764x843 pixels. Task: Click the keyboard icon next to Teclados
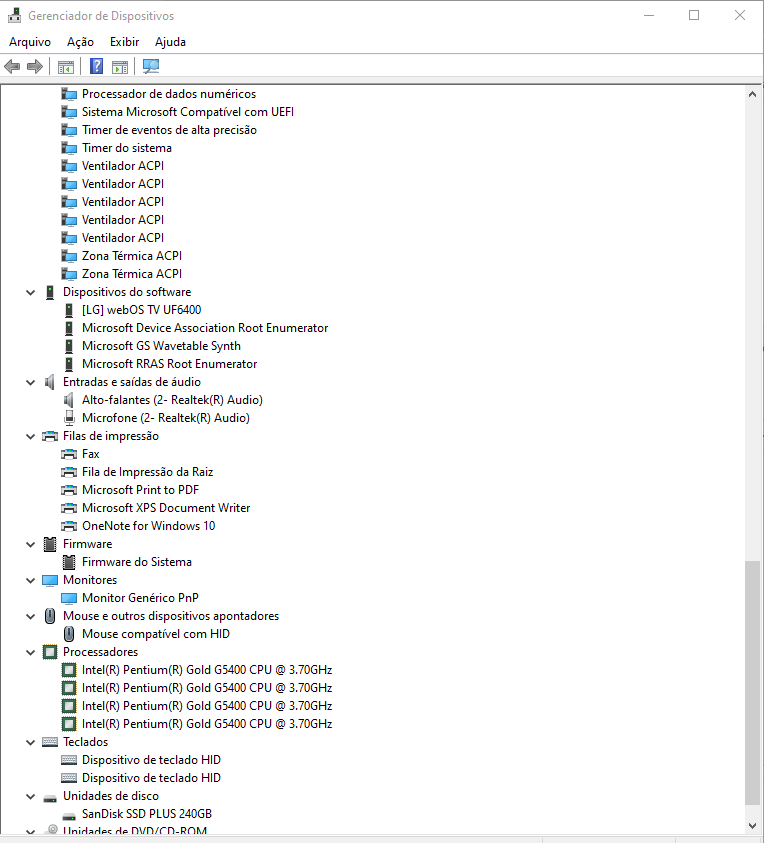(50, 742)
